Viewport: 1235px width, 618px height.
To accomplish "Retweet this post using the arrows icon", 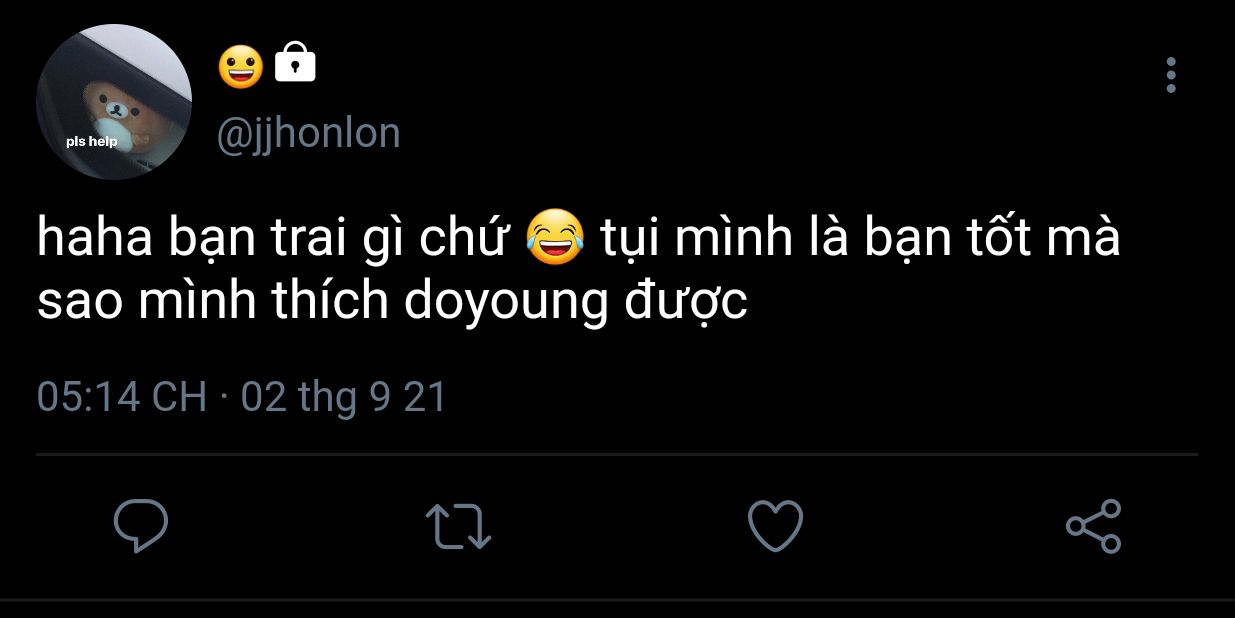I will point(458,526).
